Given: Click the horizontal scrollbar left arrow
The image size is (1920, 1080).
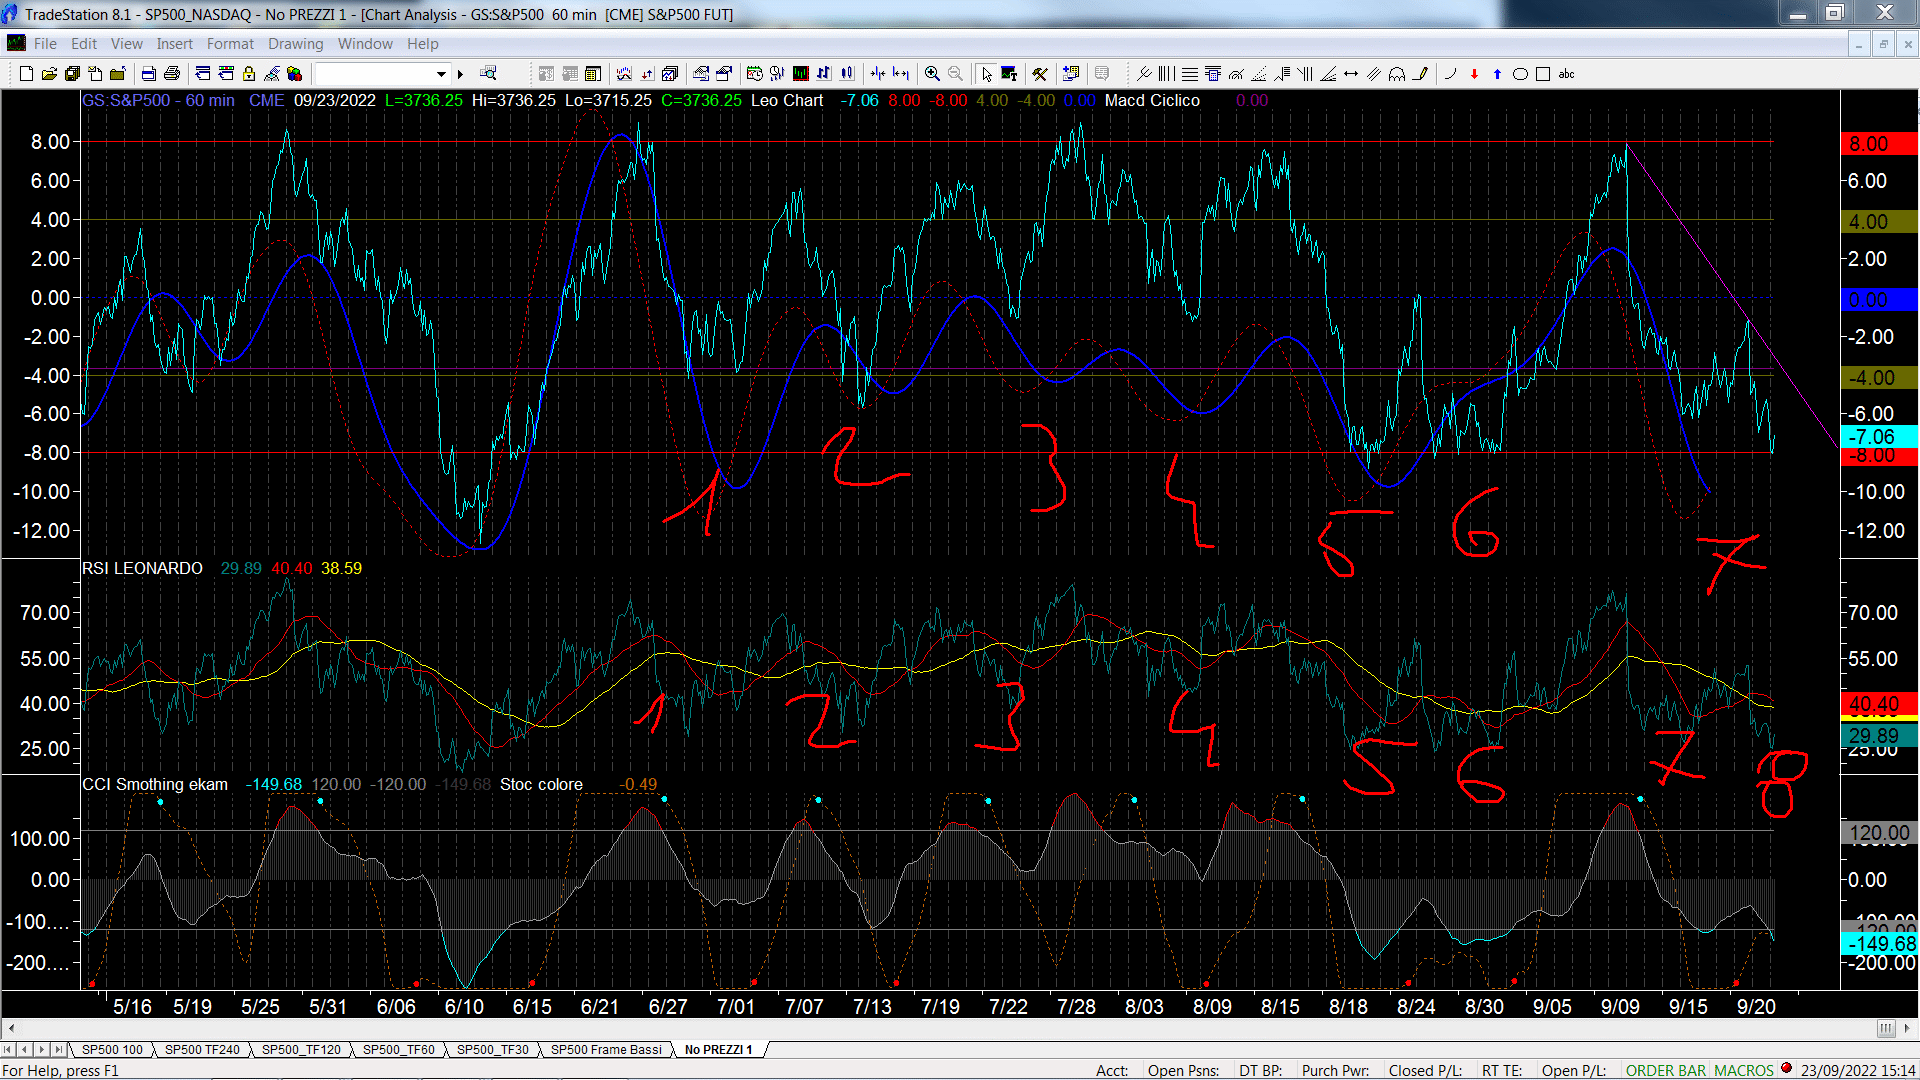Looking at the screenshot, I should tap(10, 1028).
